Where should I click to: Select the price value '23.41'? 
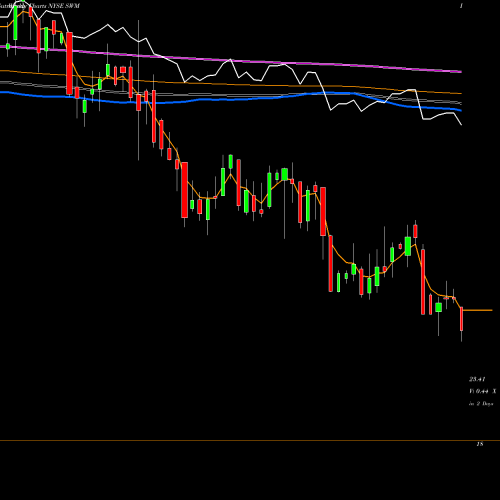tap(477, 379)
